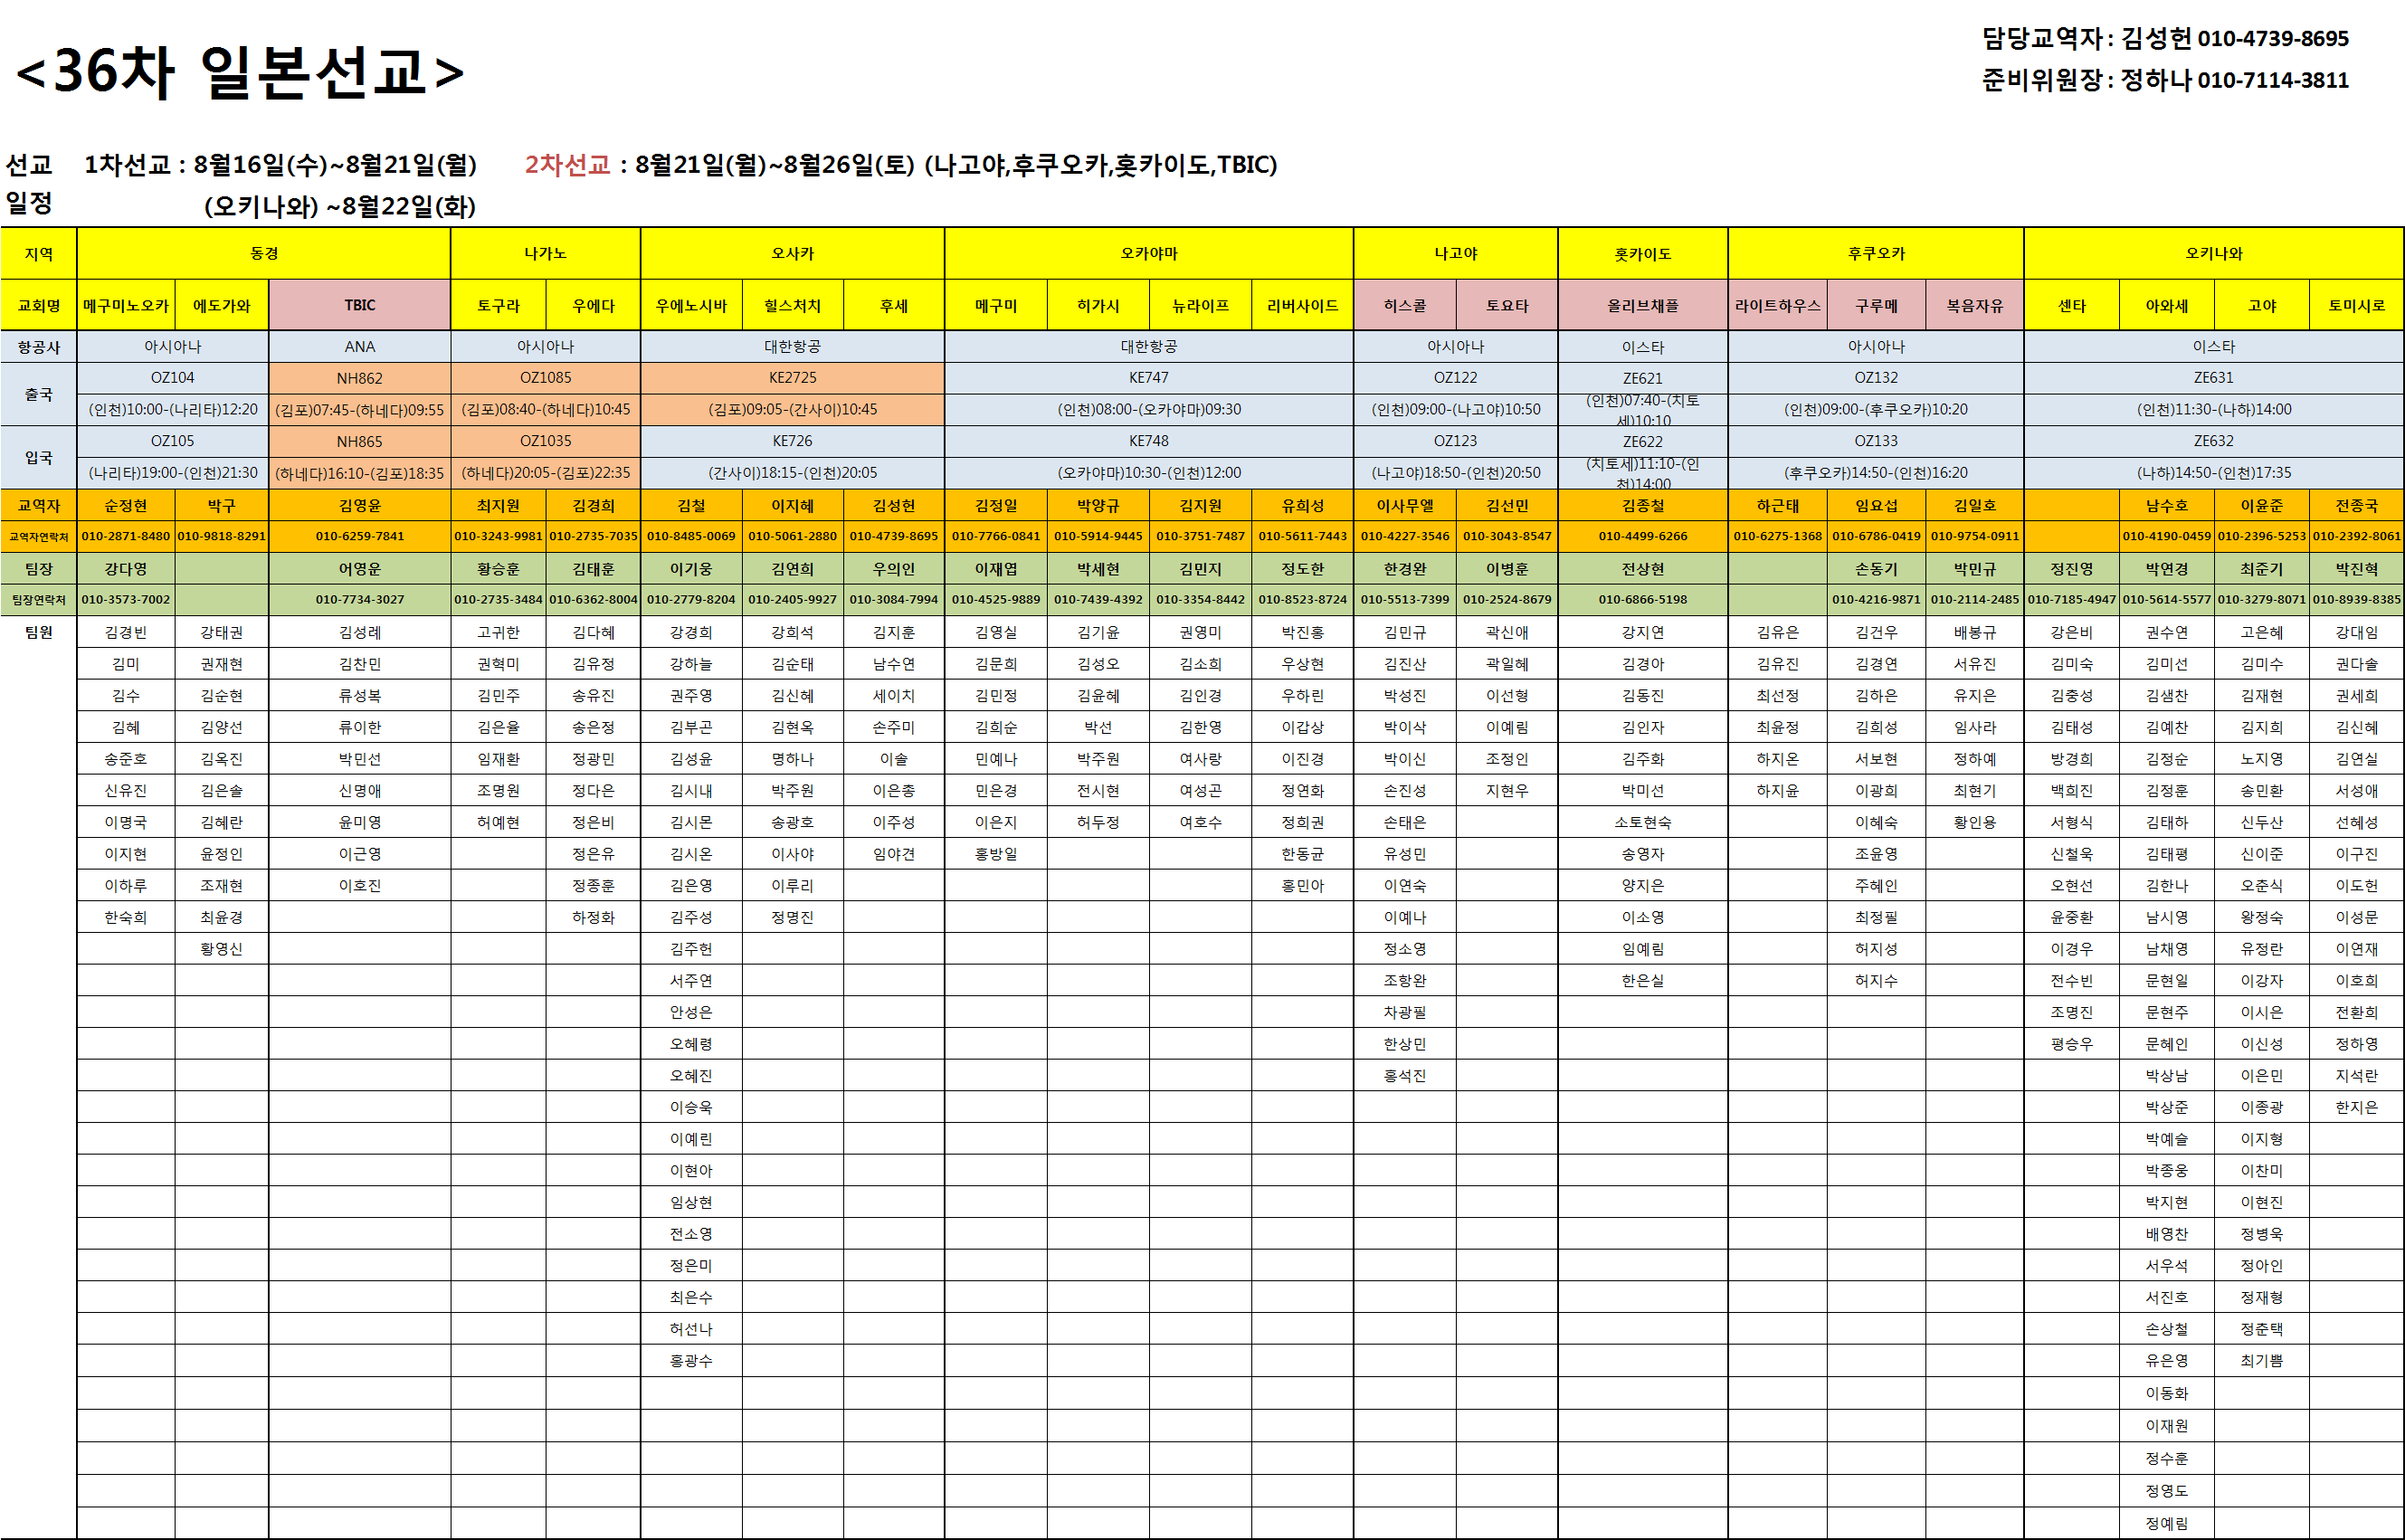Select the ZE631 flight cell
The height and width of the screenshot is (1540, 2405).
click(2212, 378)
